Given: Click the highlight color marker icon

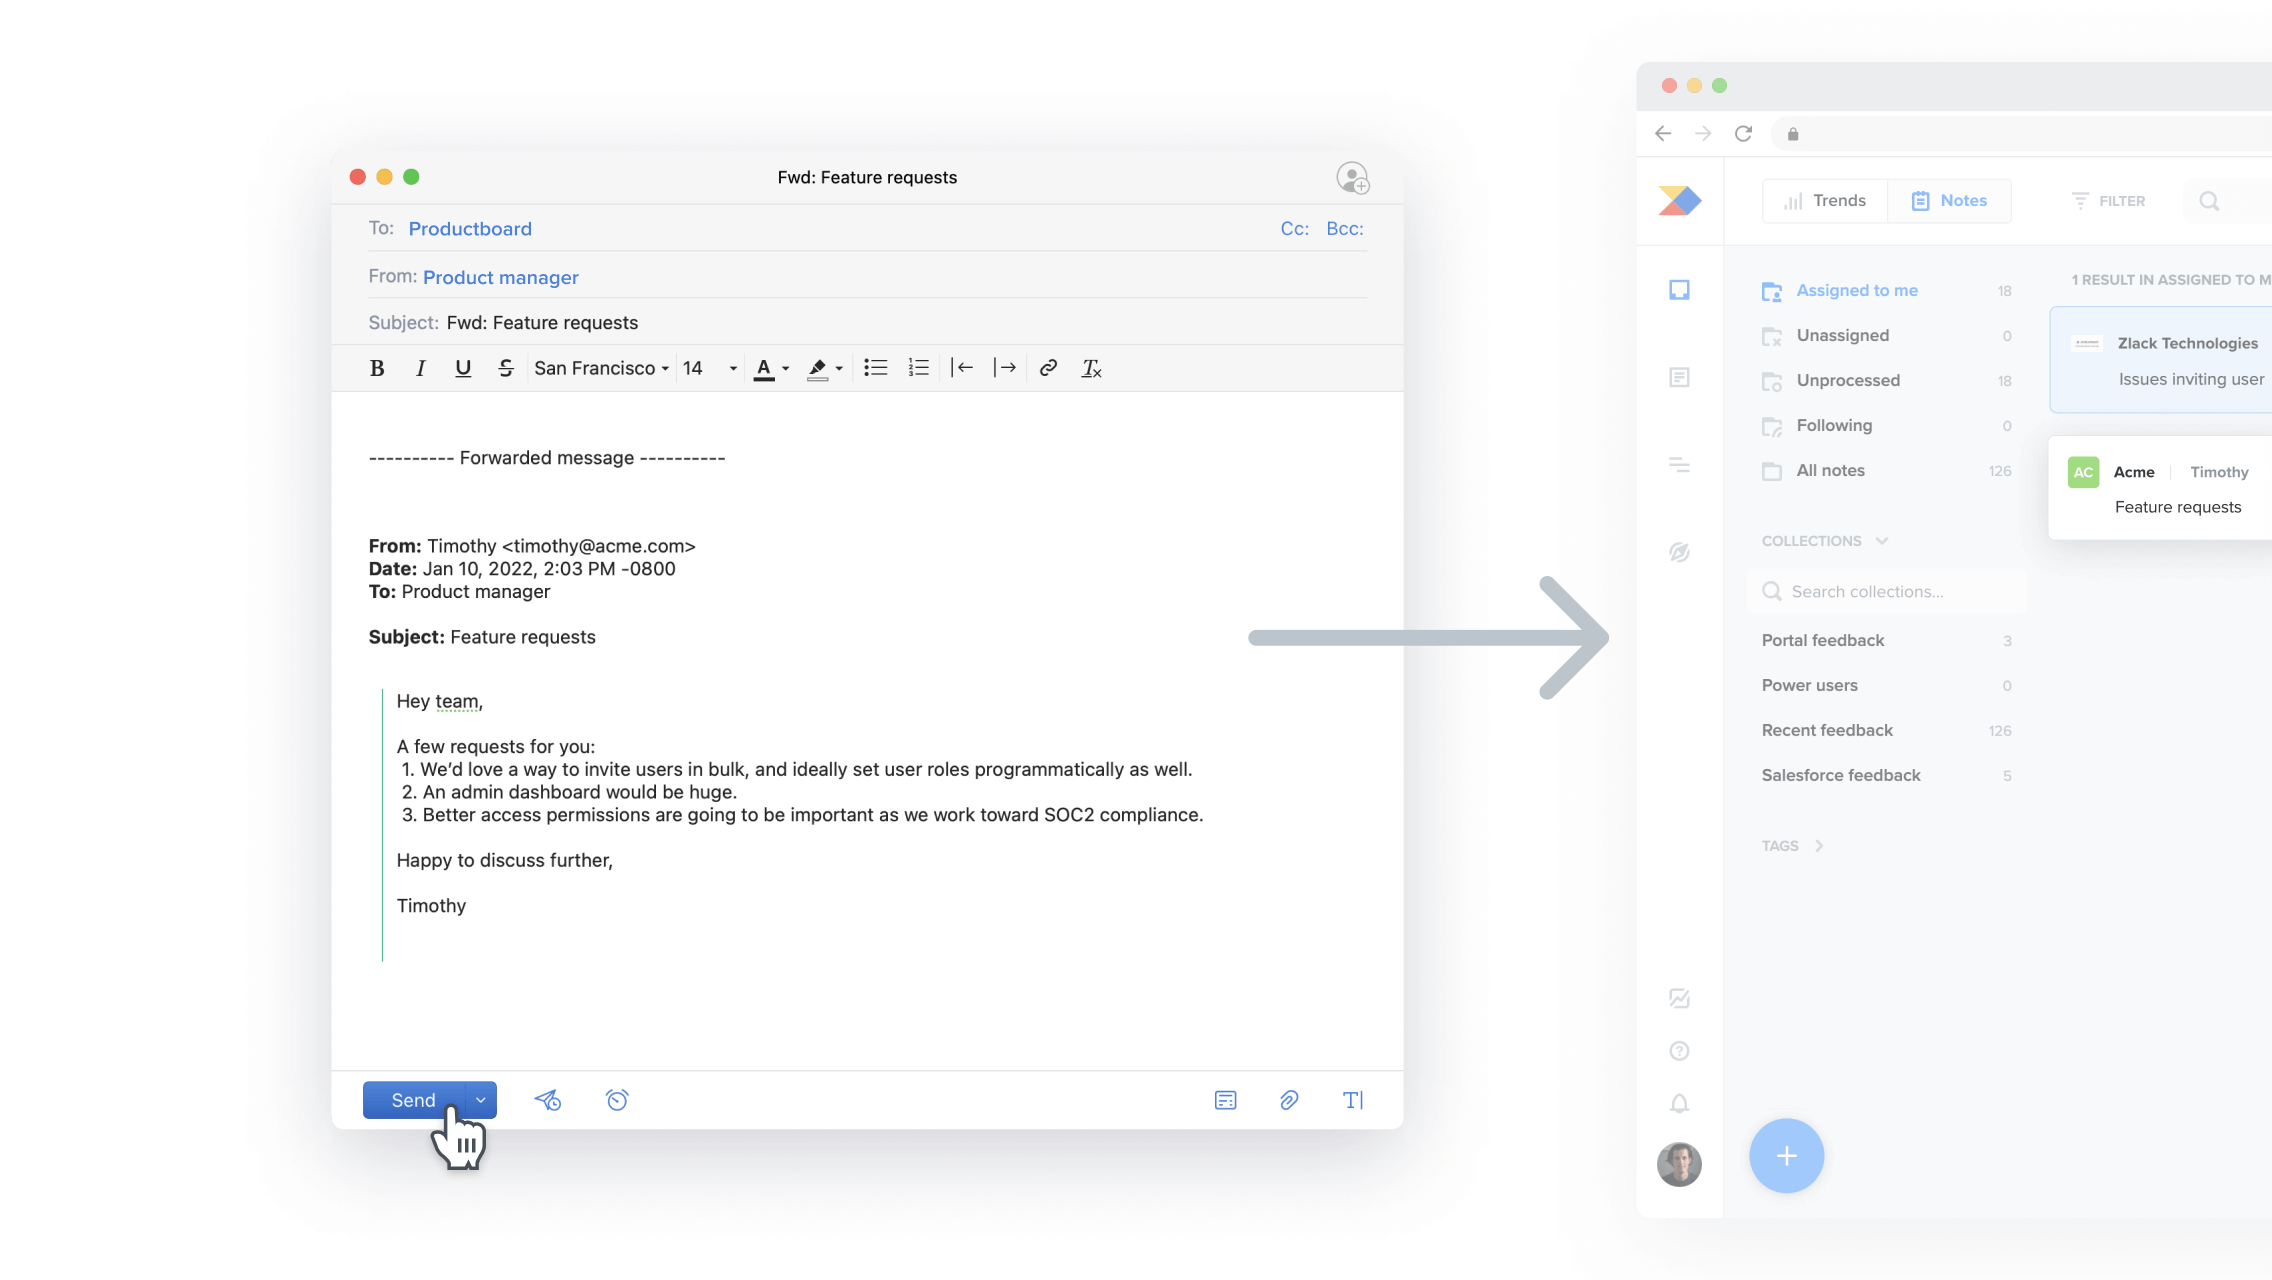Looking at the screenshot, I should click(817, 368).
